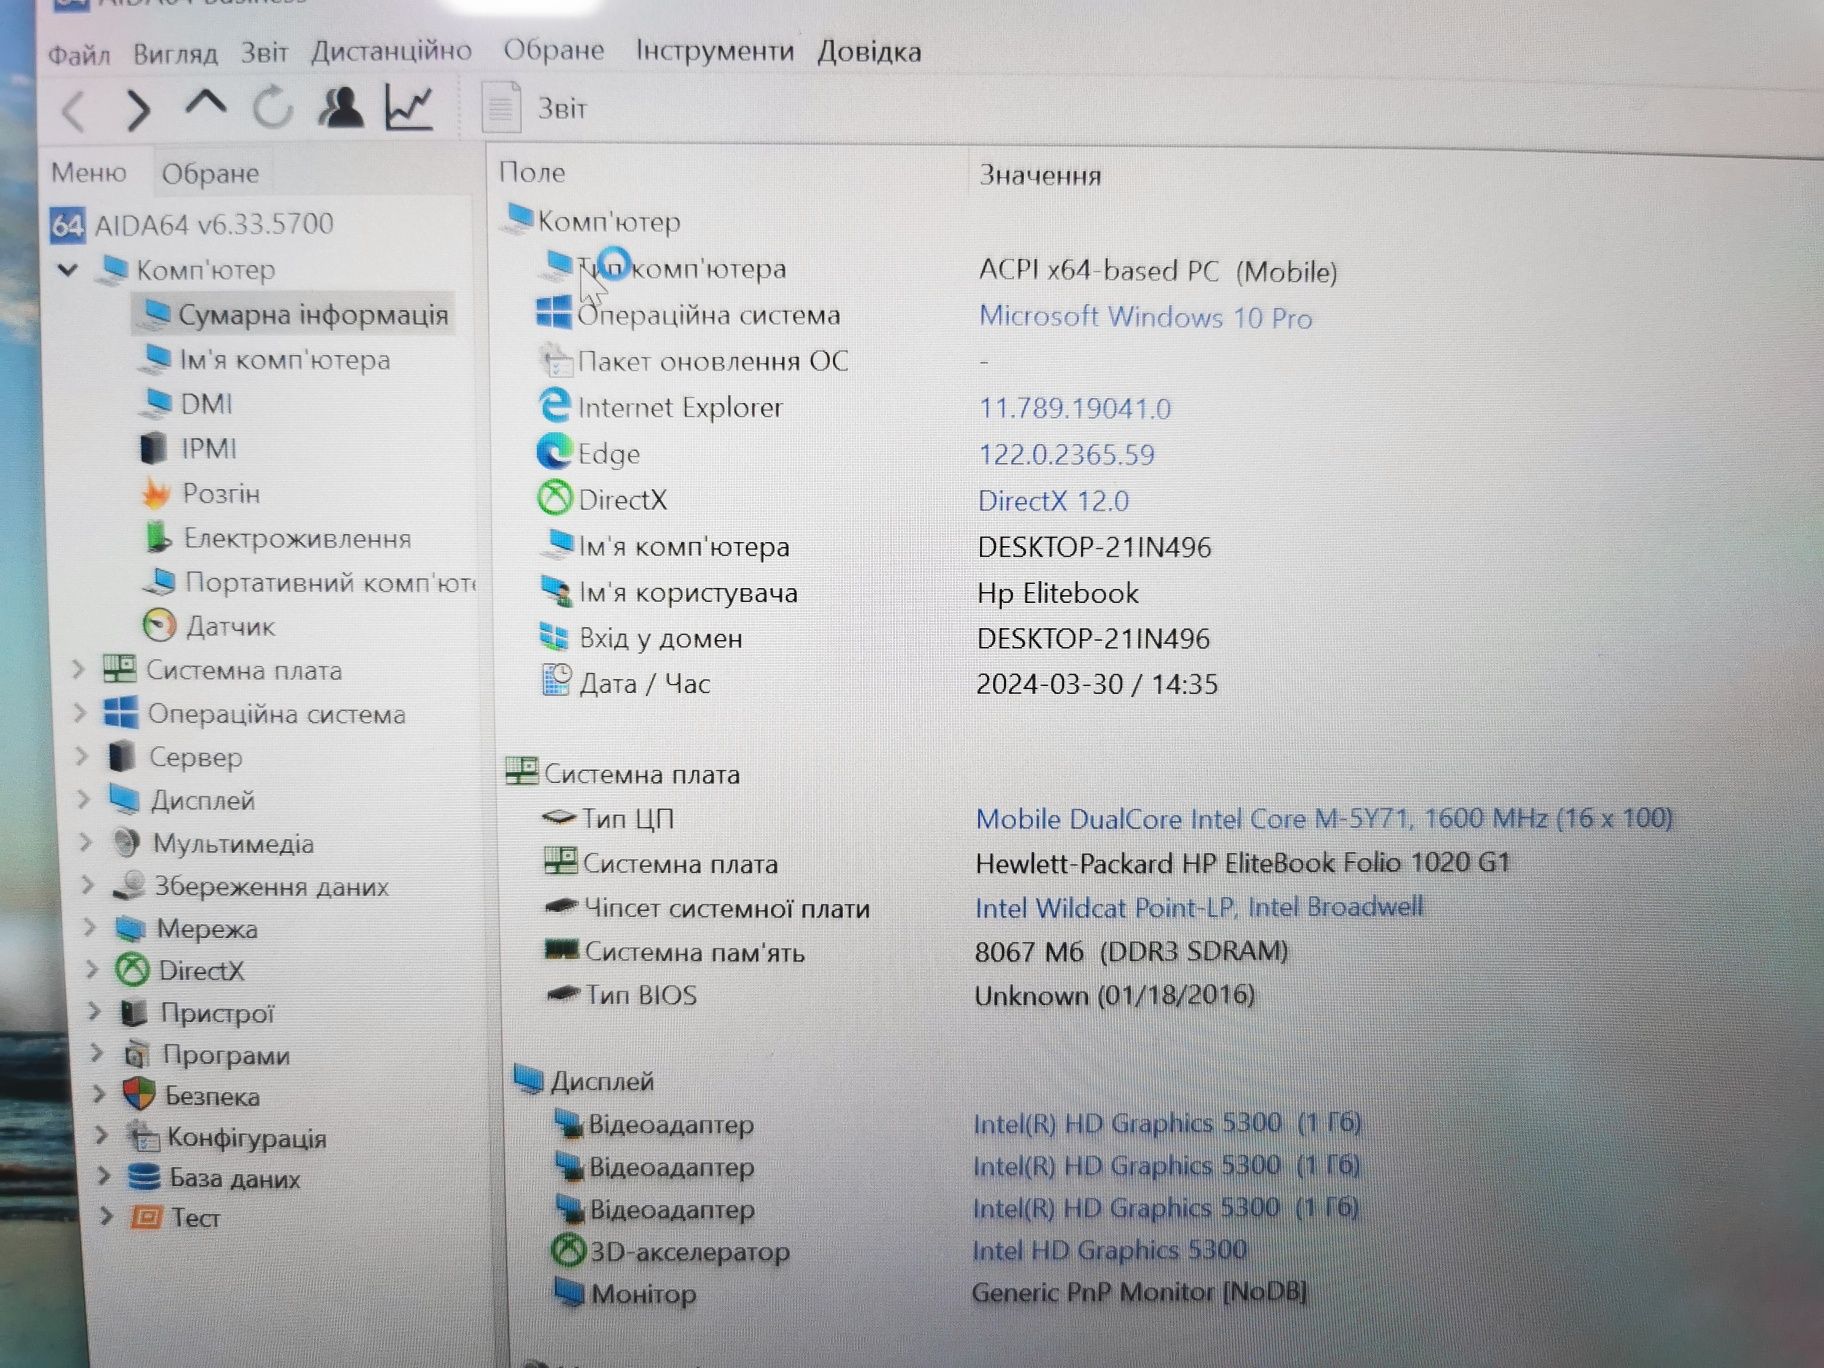The width and height of the screenshot is (1824, 1368).
Task: Expand the DirectX tree node in sidebar
Action: click(92, 969)
